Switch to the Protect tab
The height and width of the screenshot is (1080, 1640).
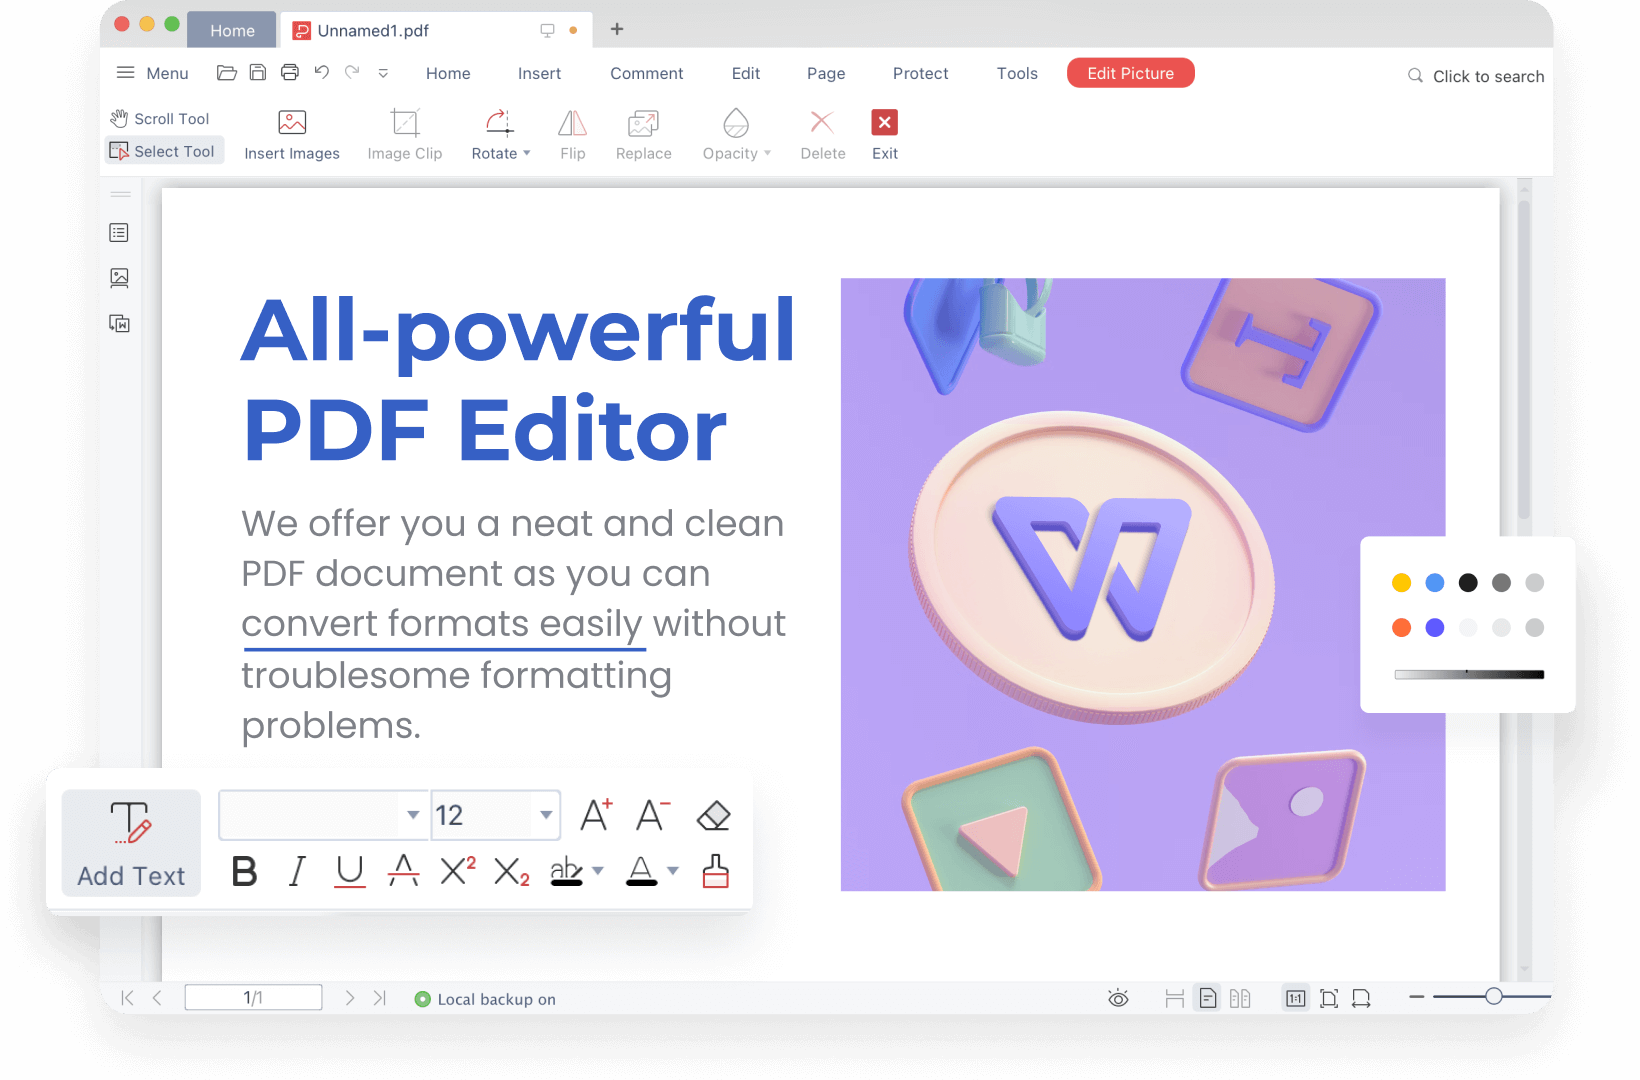click(920, 73)
